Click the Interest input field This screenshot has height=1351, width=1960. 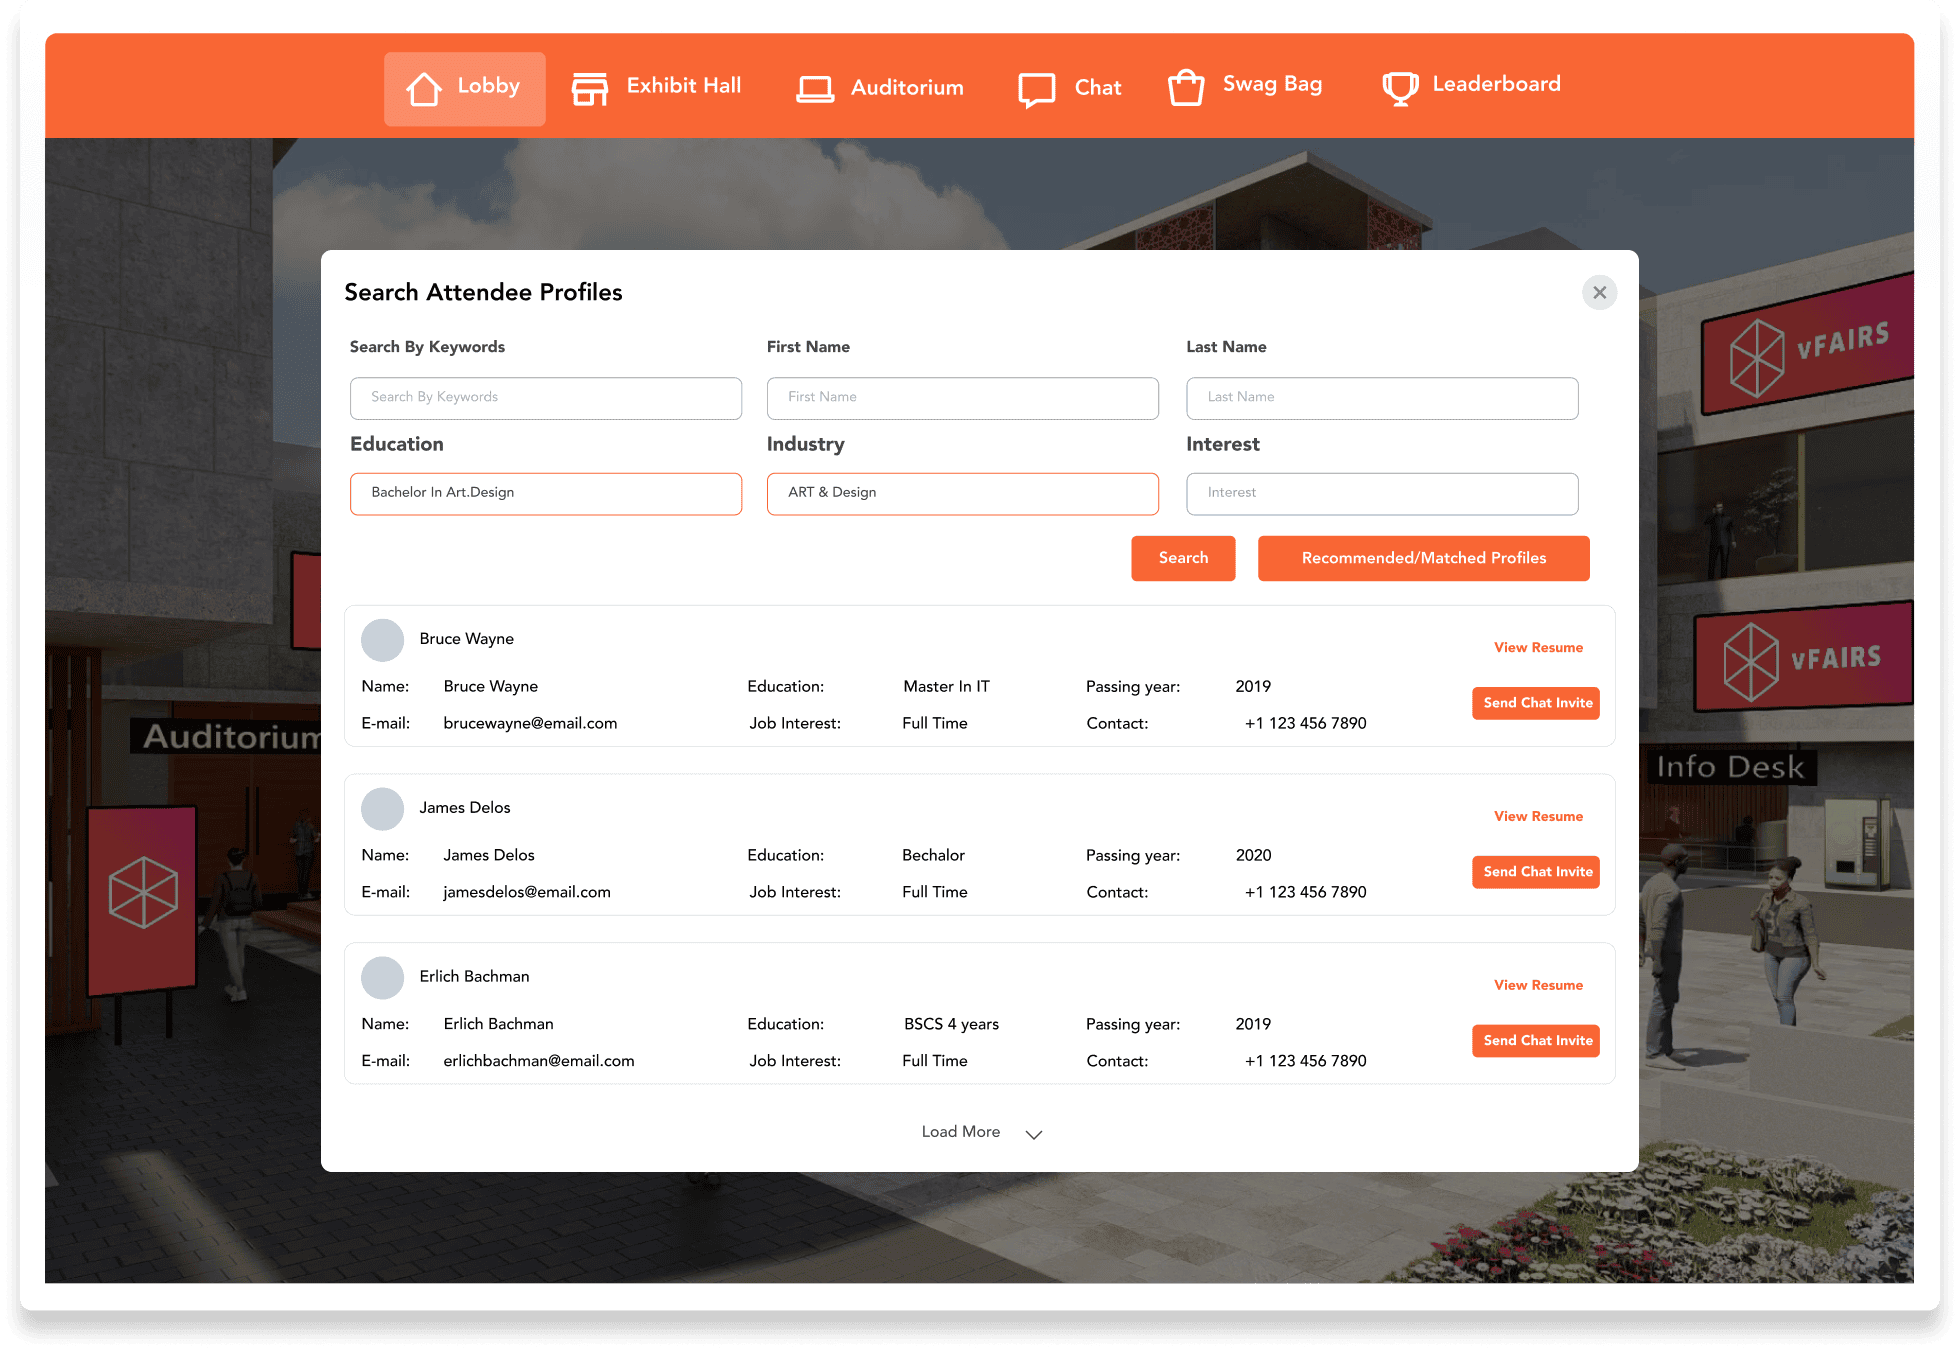click(1382, 493)
